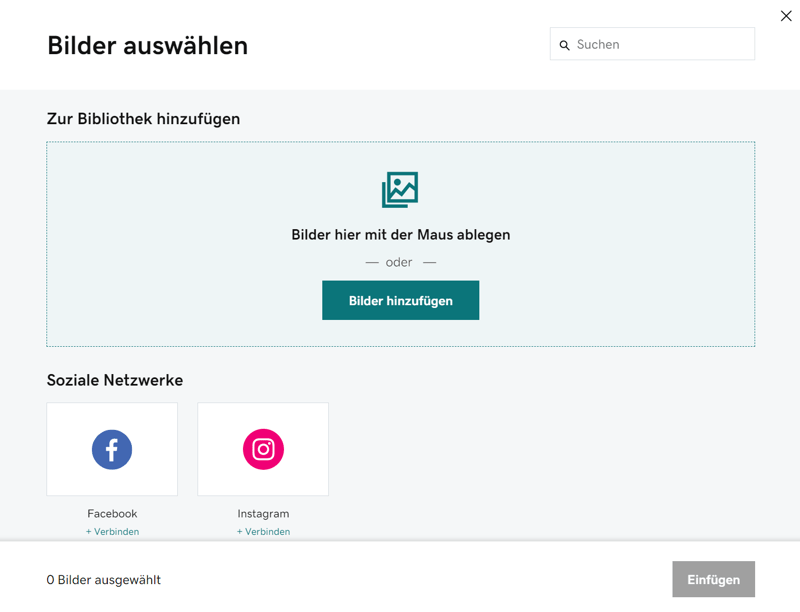
Task: Click the 'oder' separator text
Action: tap(399, 262)
